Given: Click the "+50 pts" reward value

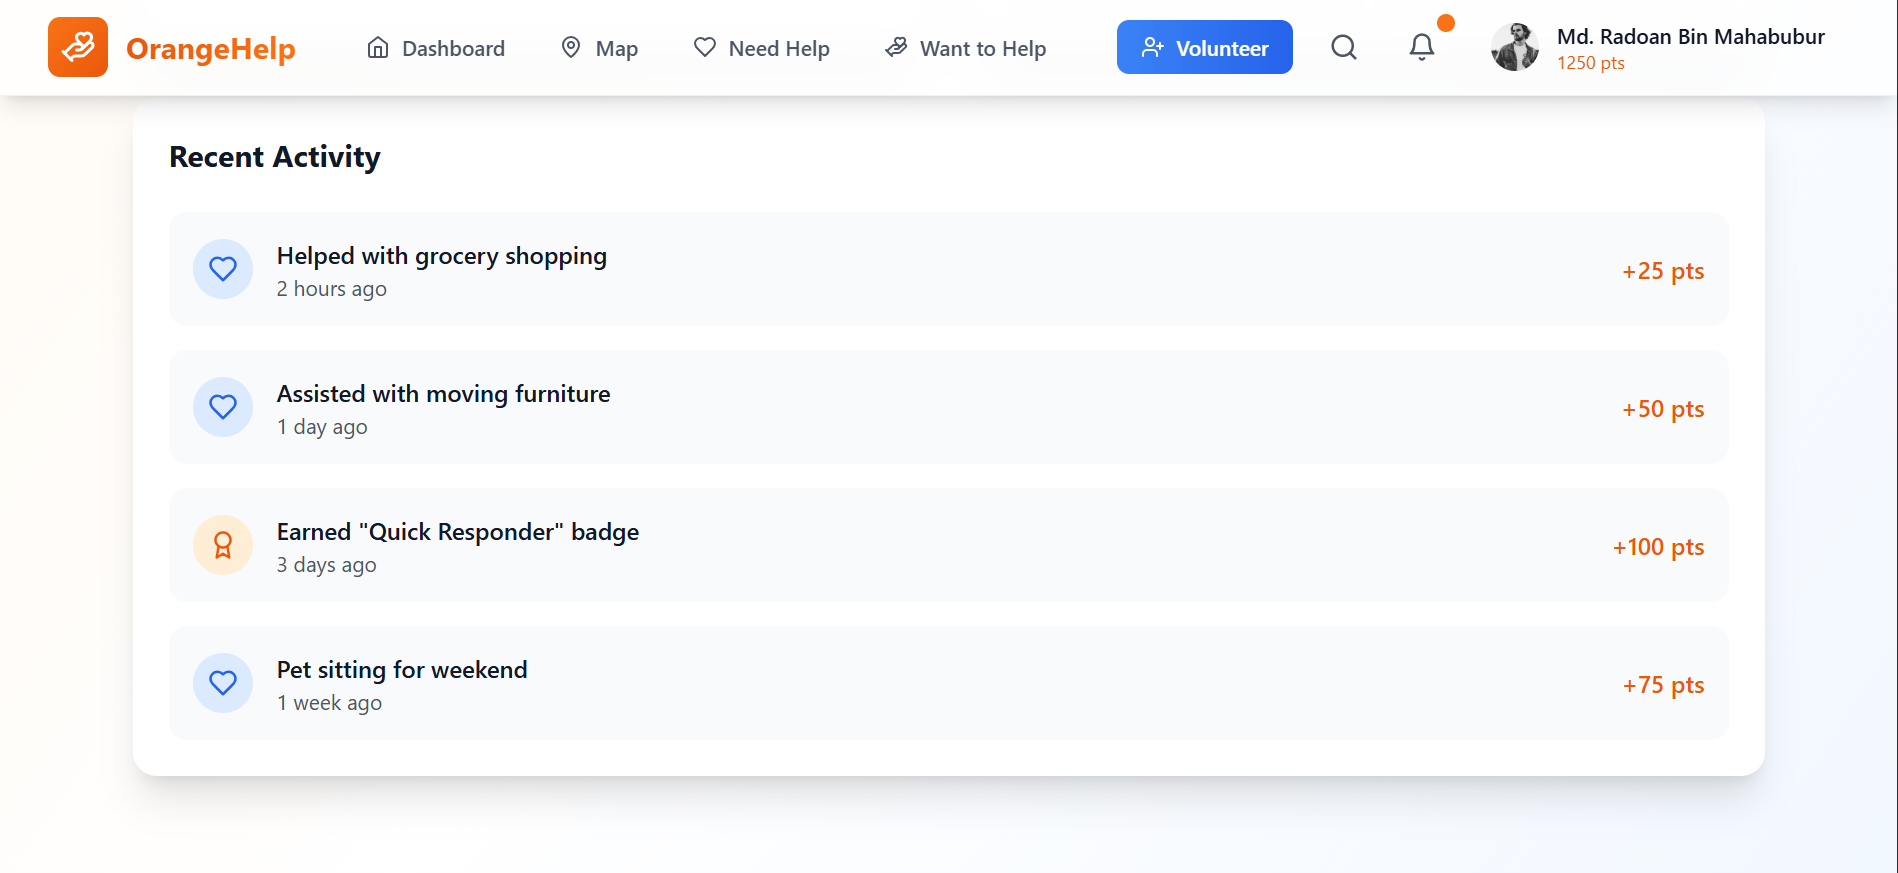Looking at the screenshot, I should pyautogui.click(x=1663, y=409).
